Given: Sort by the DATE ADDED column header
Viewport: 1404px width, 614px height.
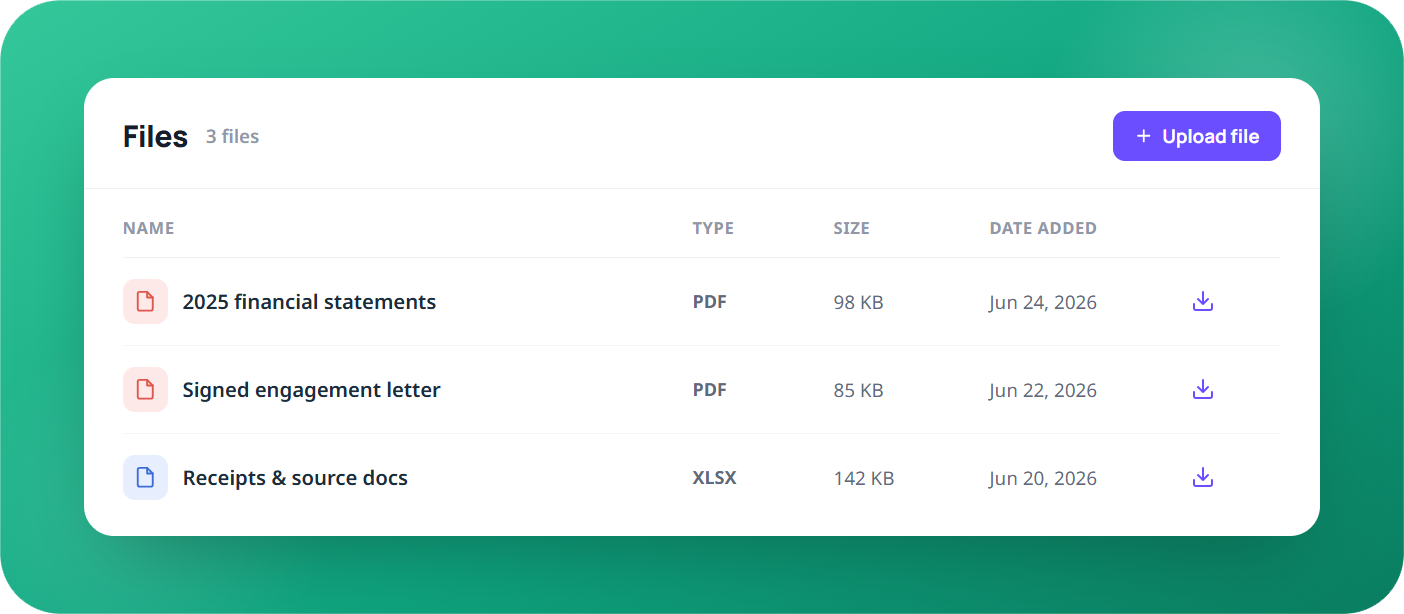Looking at the screenshot, I should point(1043,228).
